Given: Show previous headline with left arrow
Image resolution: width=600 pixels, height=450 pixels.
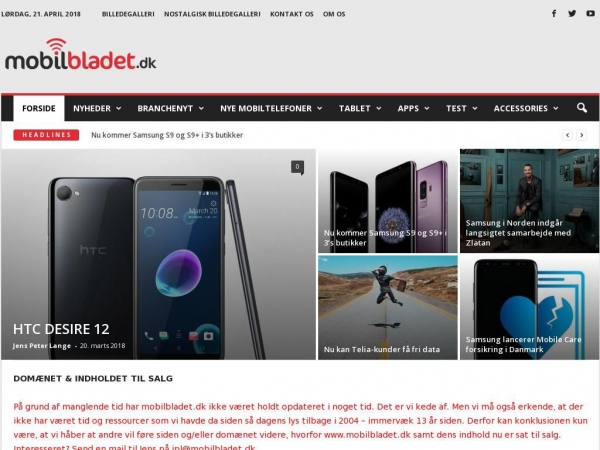Looking at the screenshot, I should [x=567, y=135].
